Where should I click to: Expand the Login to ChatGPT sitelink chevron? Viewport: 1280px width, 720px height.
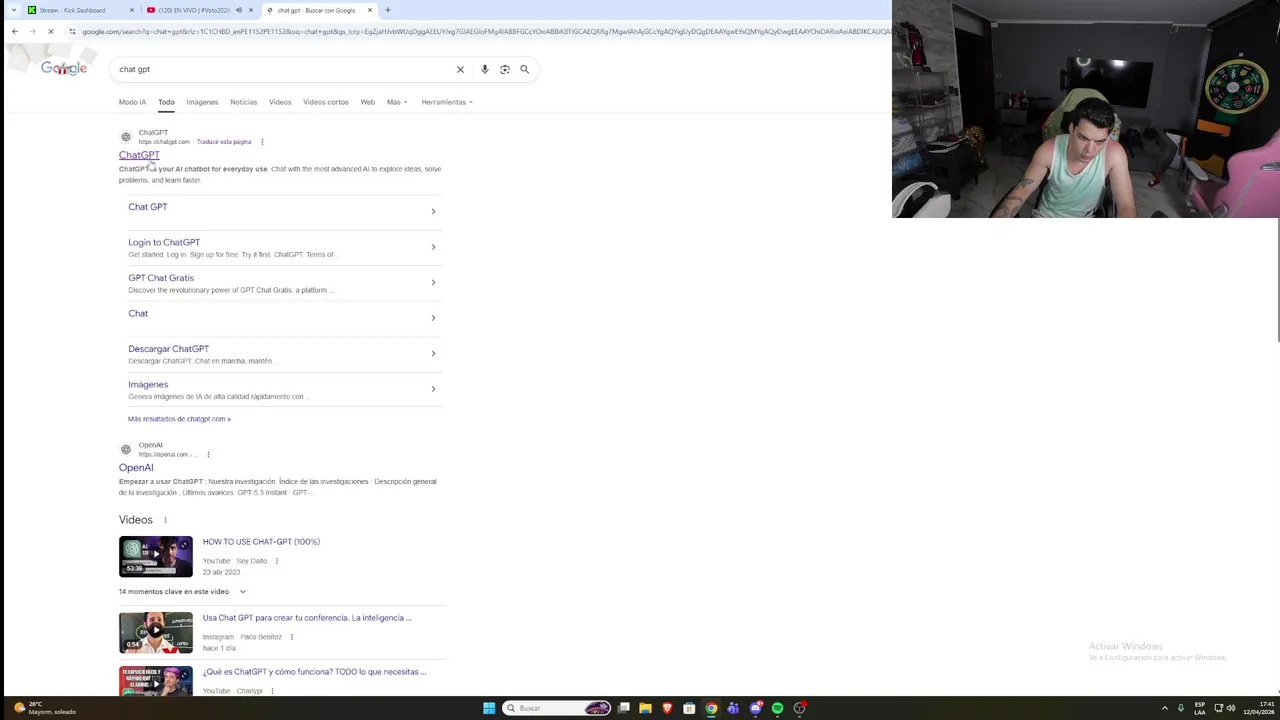click(433, 247)
